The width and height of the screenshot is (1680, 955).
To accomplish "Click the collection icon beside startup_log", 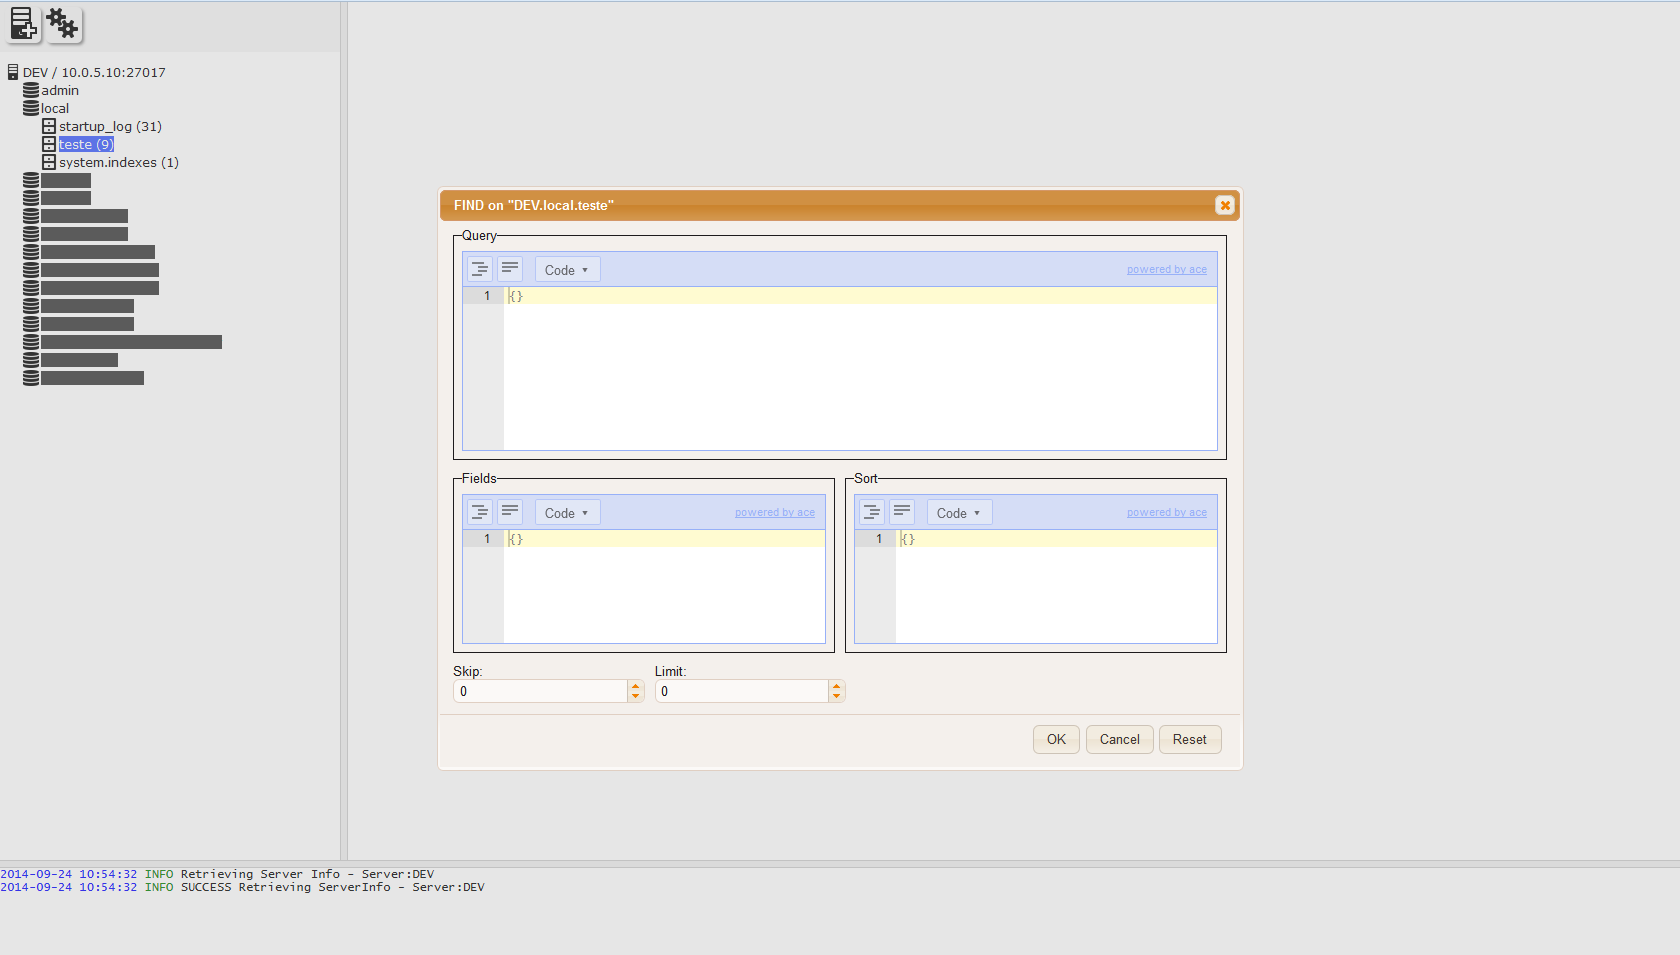I will 49,126.
